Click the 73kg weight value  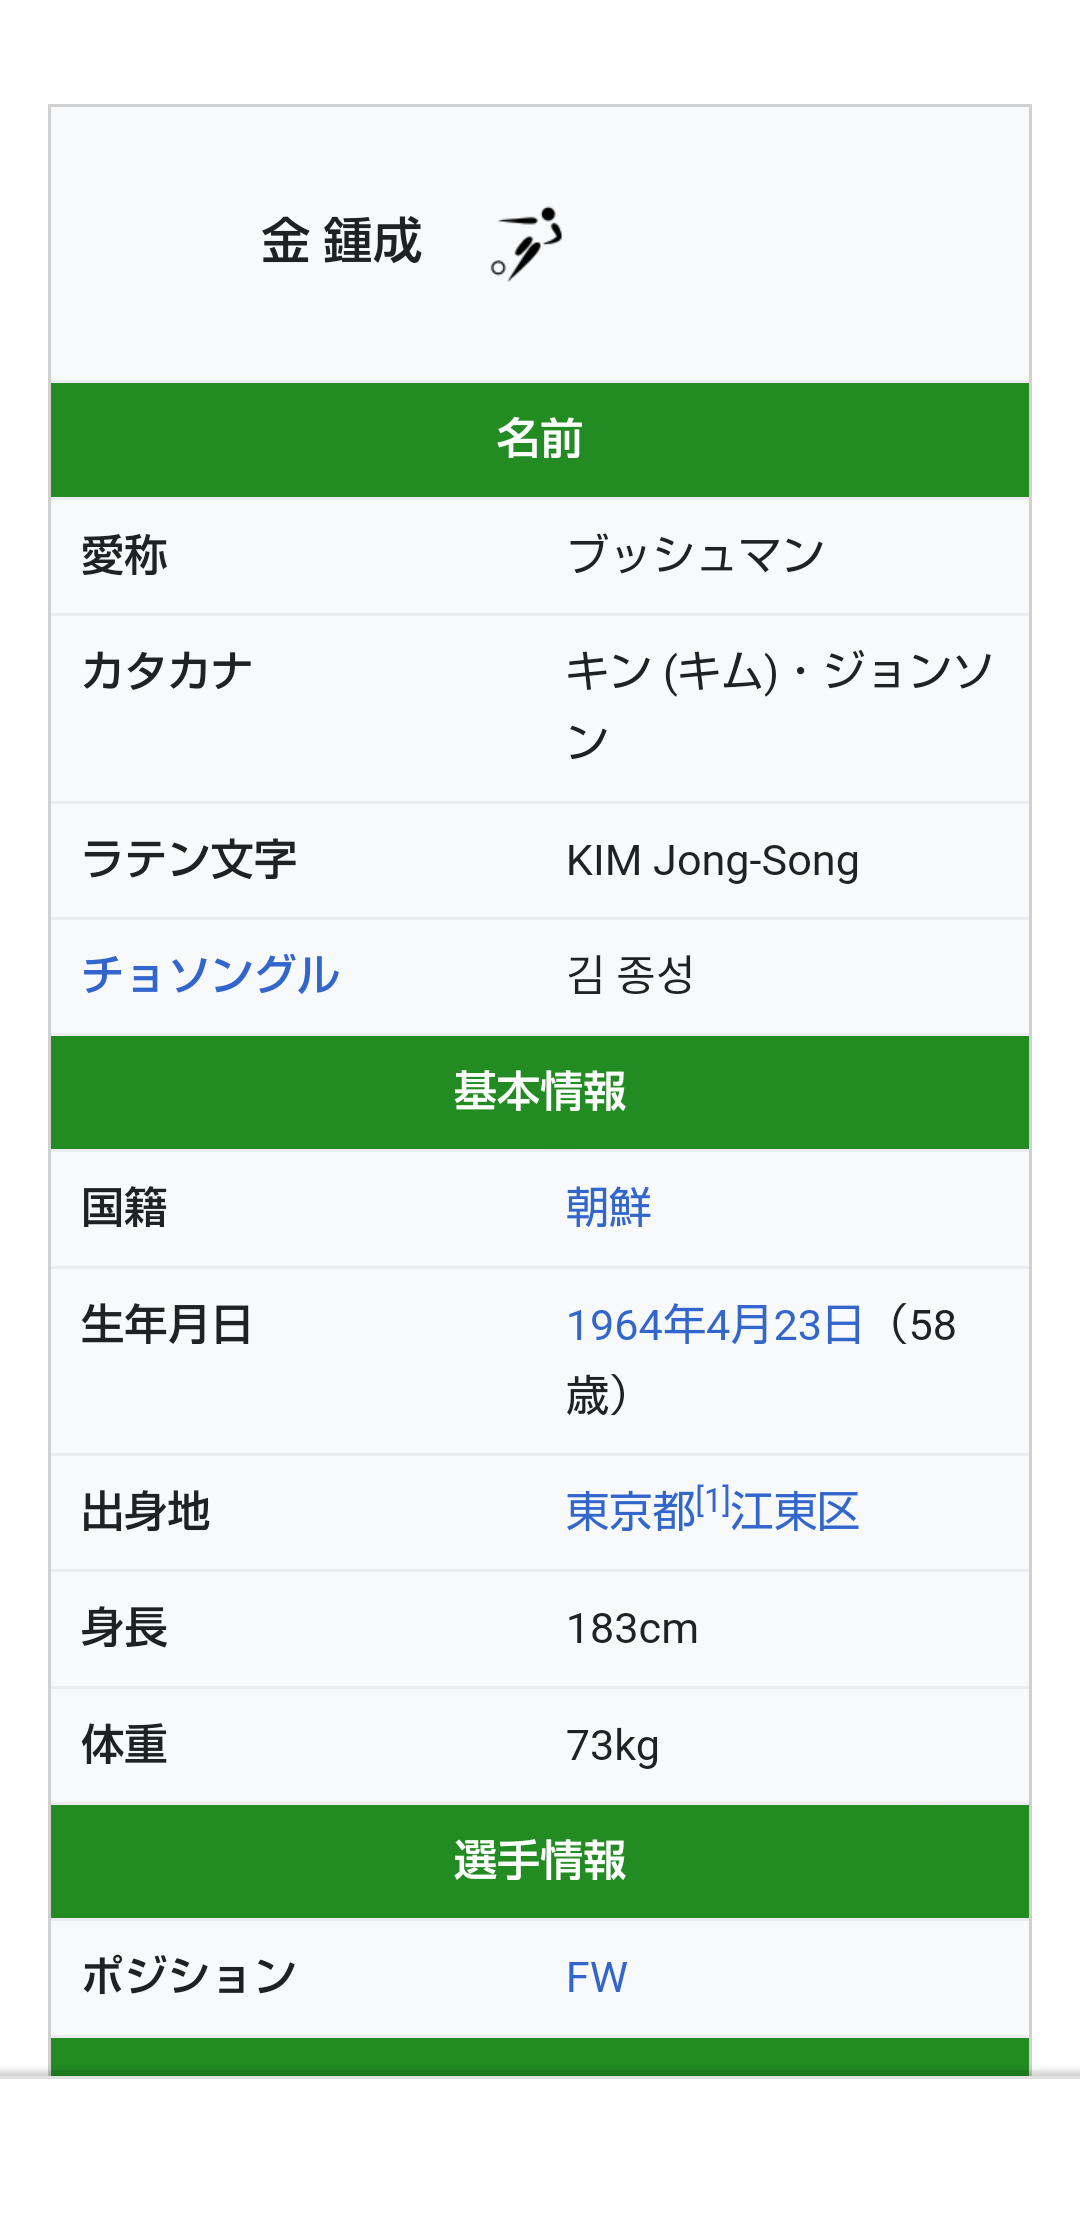(x=612, y=1746)
